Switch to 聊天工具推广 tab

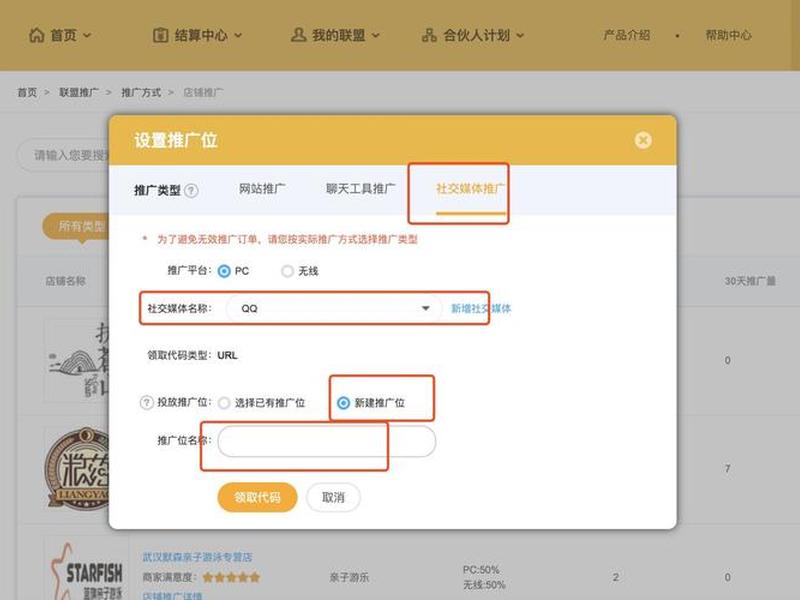pos(361,189)
